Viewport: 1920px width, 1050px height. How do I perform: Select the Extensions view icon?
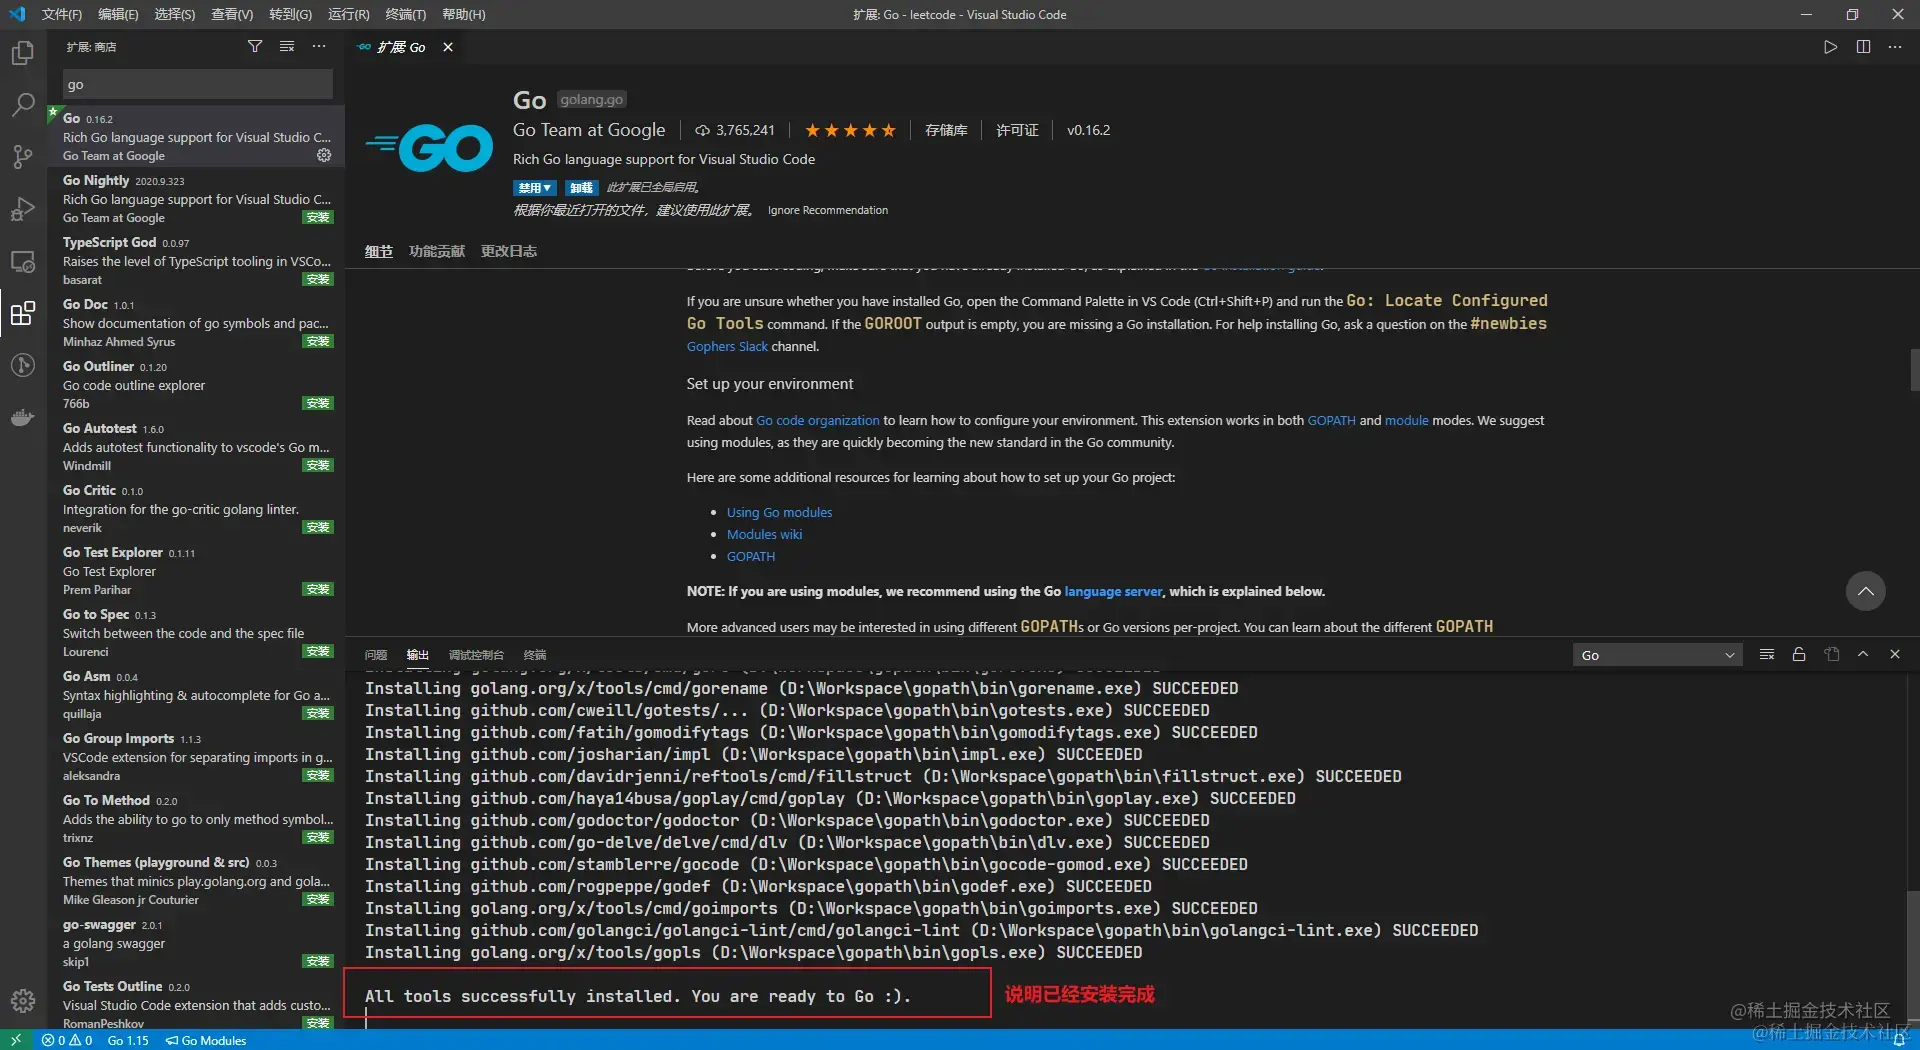(x=23, y=313)
